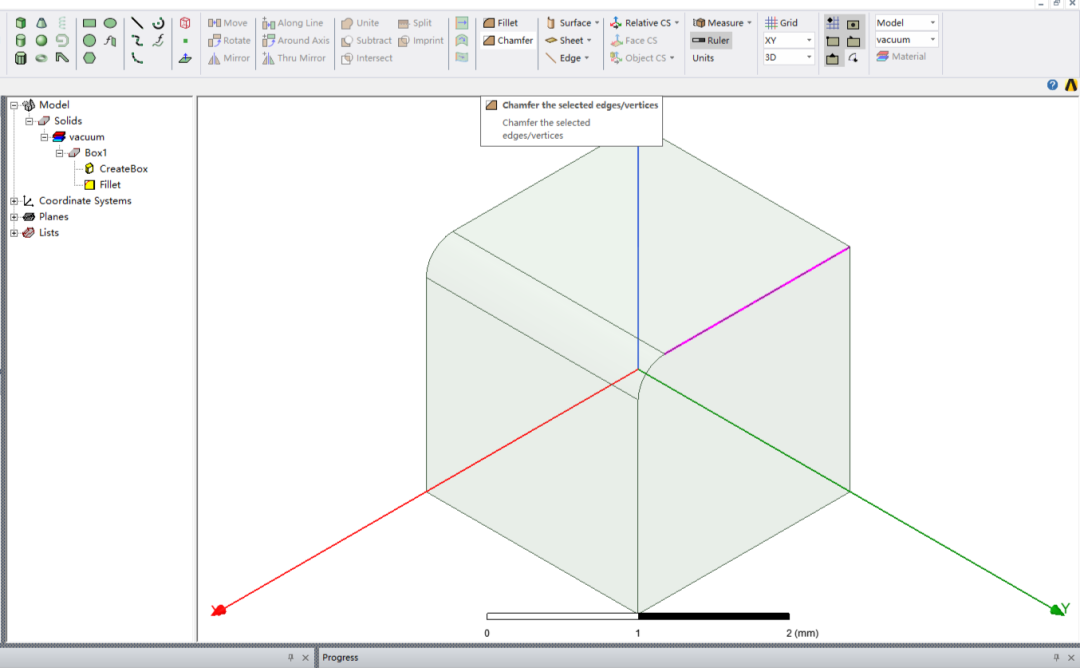Select the Draw Spiral tool icon

(62, 41)
